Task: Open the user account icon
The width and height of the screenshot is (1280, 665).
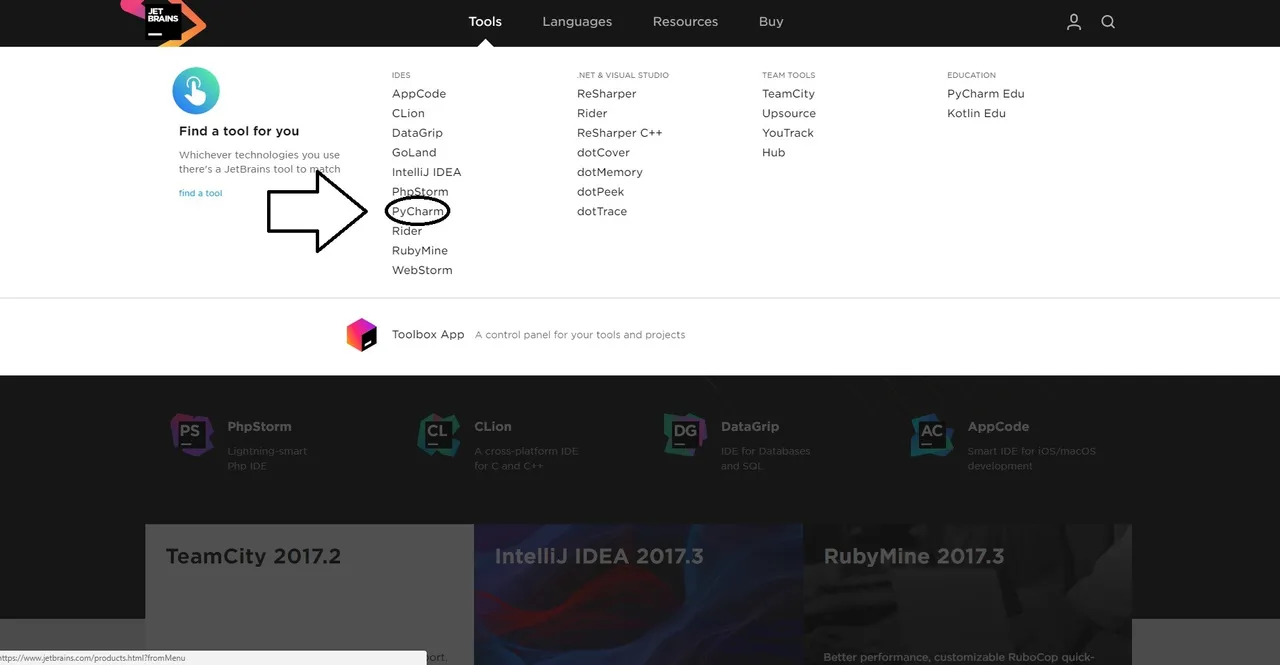Action: (x=1074, y=22)
